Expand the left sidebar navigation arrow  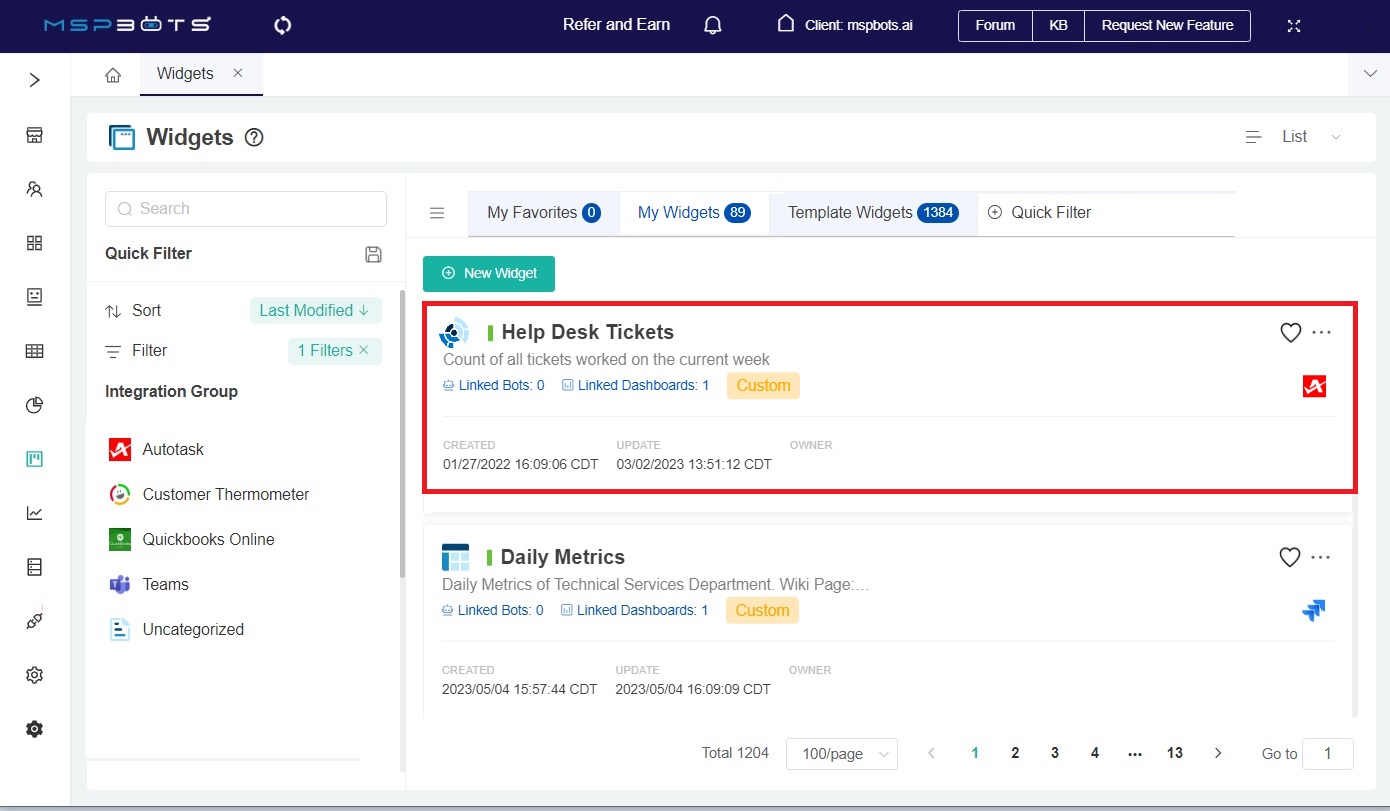(x=34, y=80)
